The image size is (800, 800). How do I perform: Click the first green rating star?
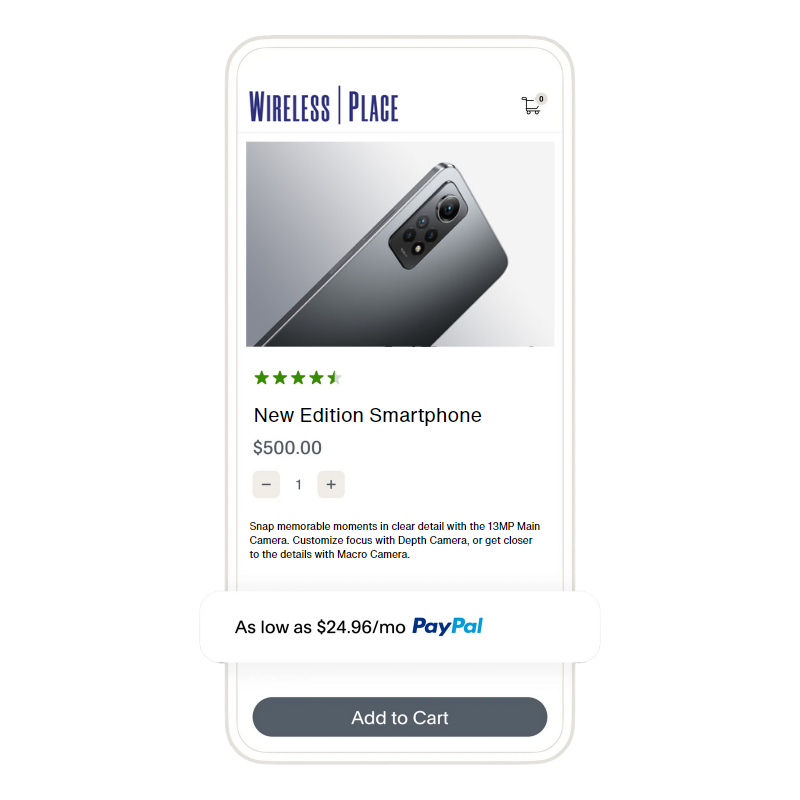click(262, 378)
